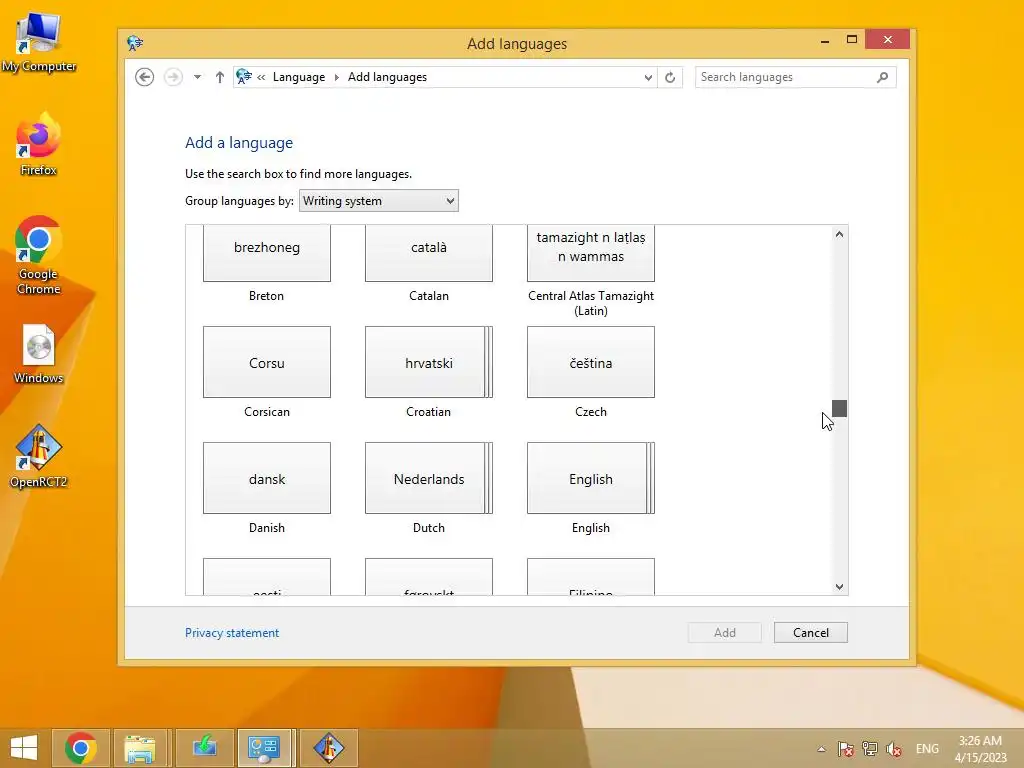Open My Computer desktop icon
Viewport: 1024px width, 768px height.
tap(39, 42)
